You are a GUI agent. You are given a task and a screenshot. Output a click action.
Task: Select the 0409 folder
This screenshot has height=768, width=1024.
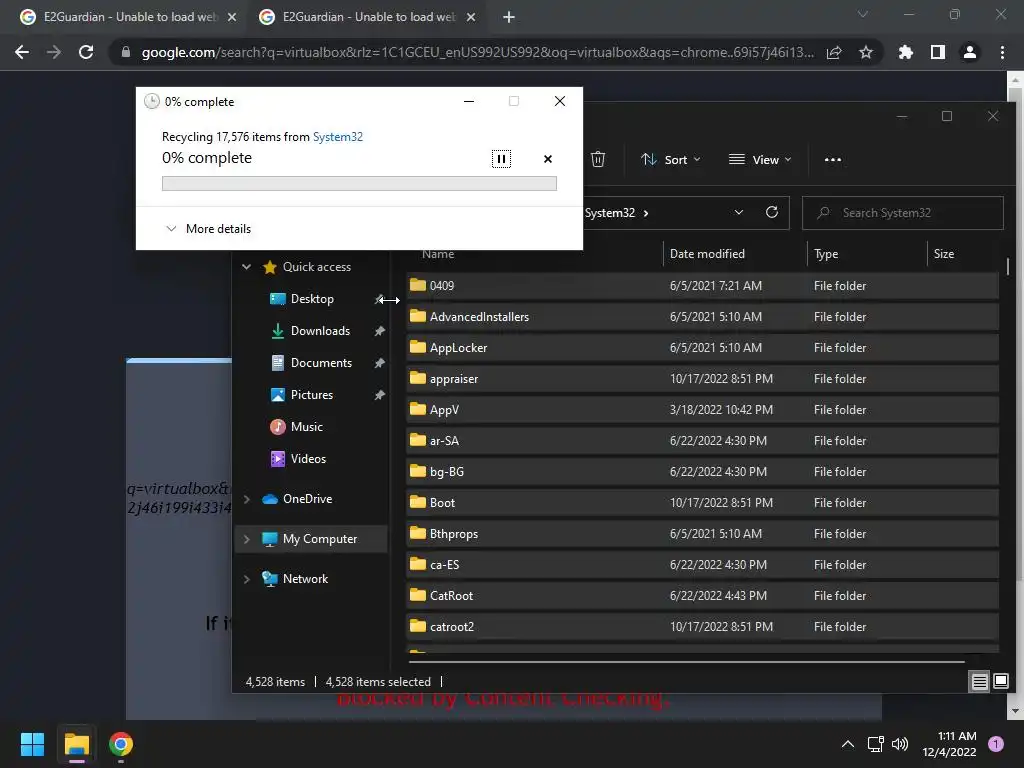pos(703,285)
